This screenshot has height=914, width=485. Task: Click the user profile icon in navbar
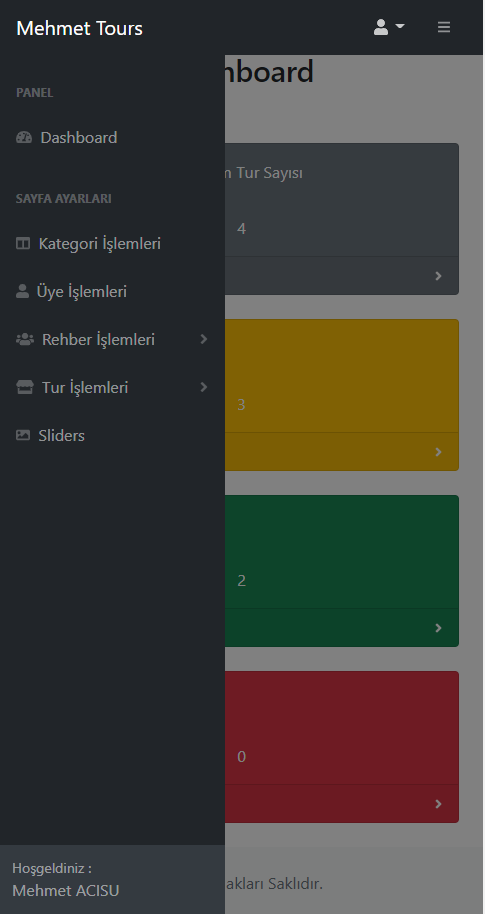(381, 27)
